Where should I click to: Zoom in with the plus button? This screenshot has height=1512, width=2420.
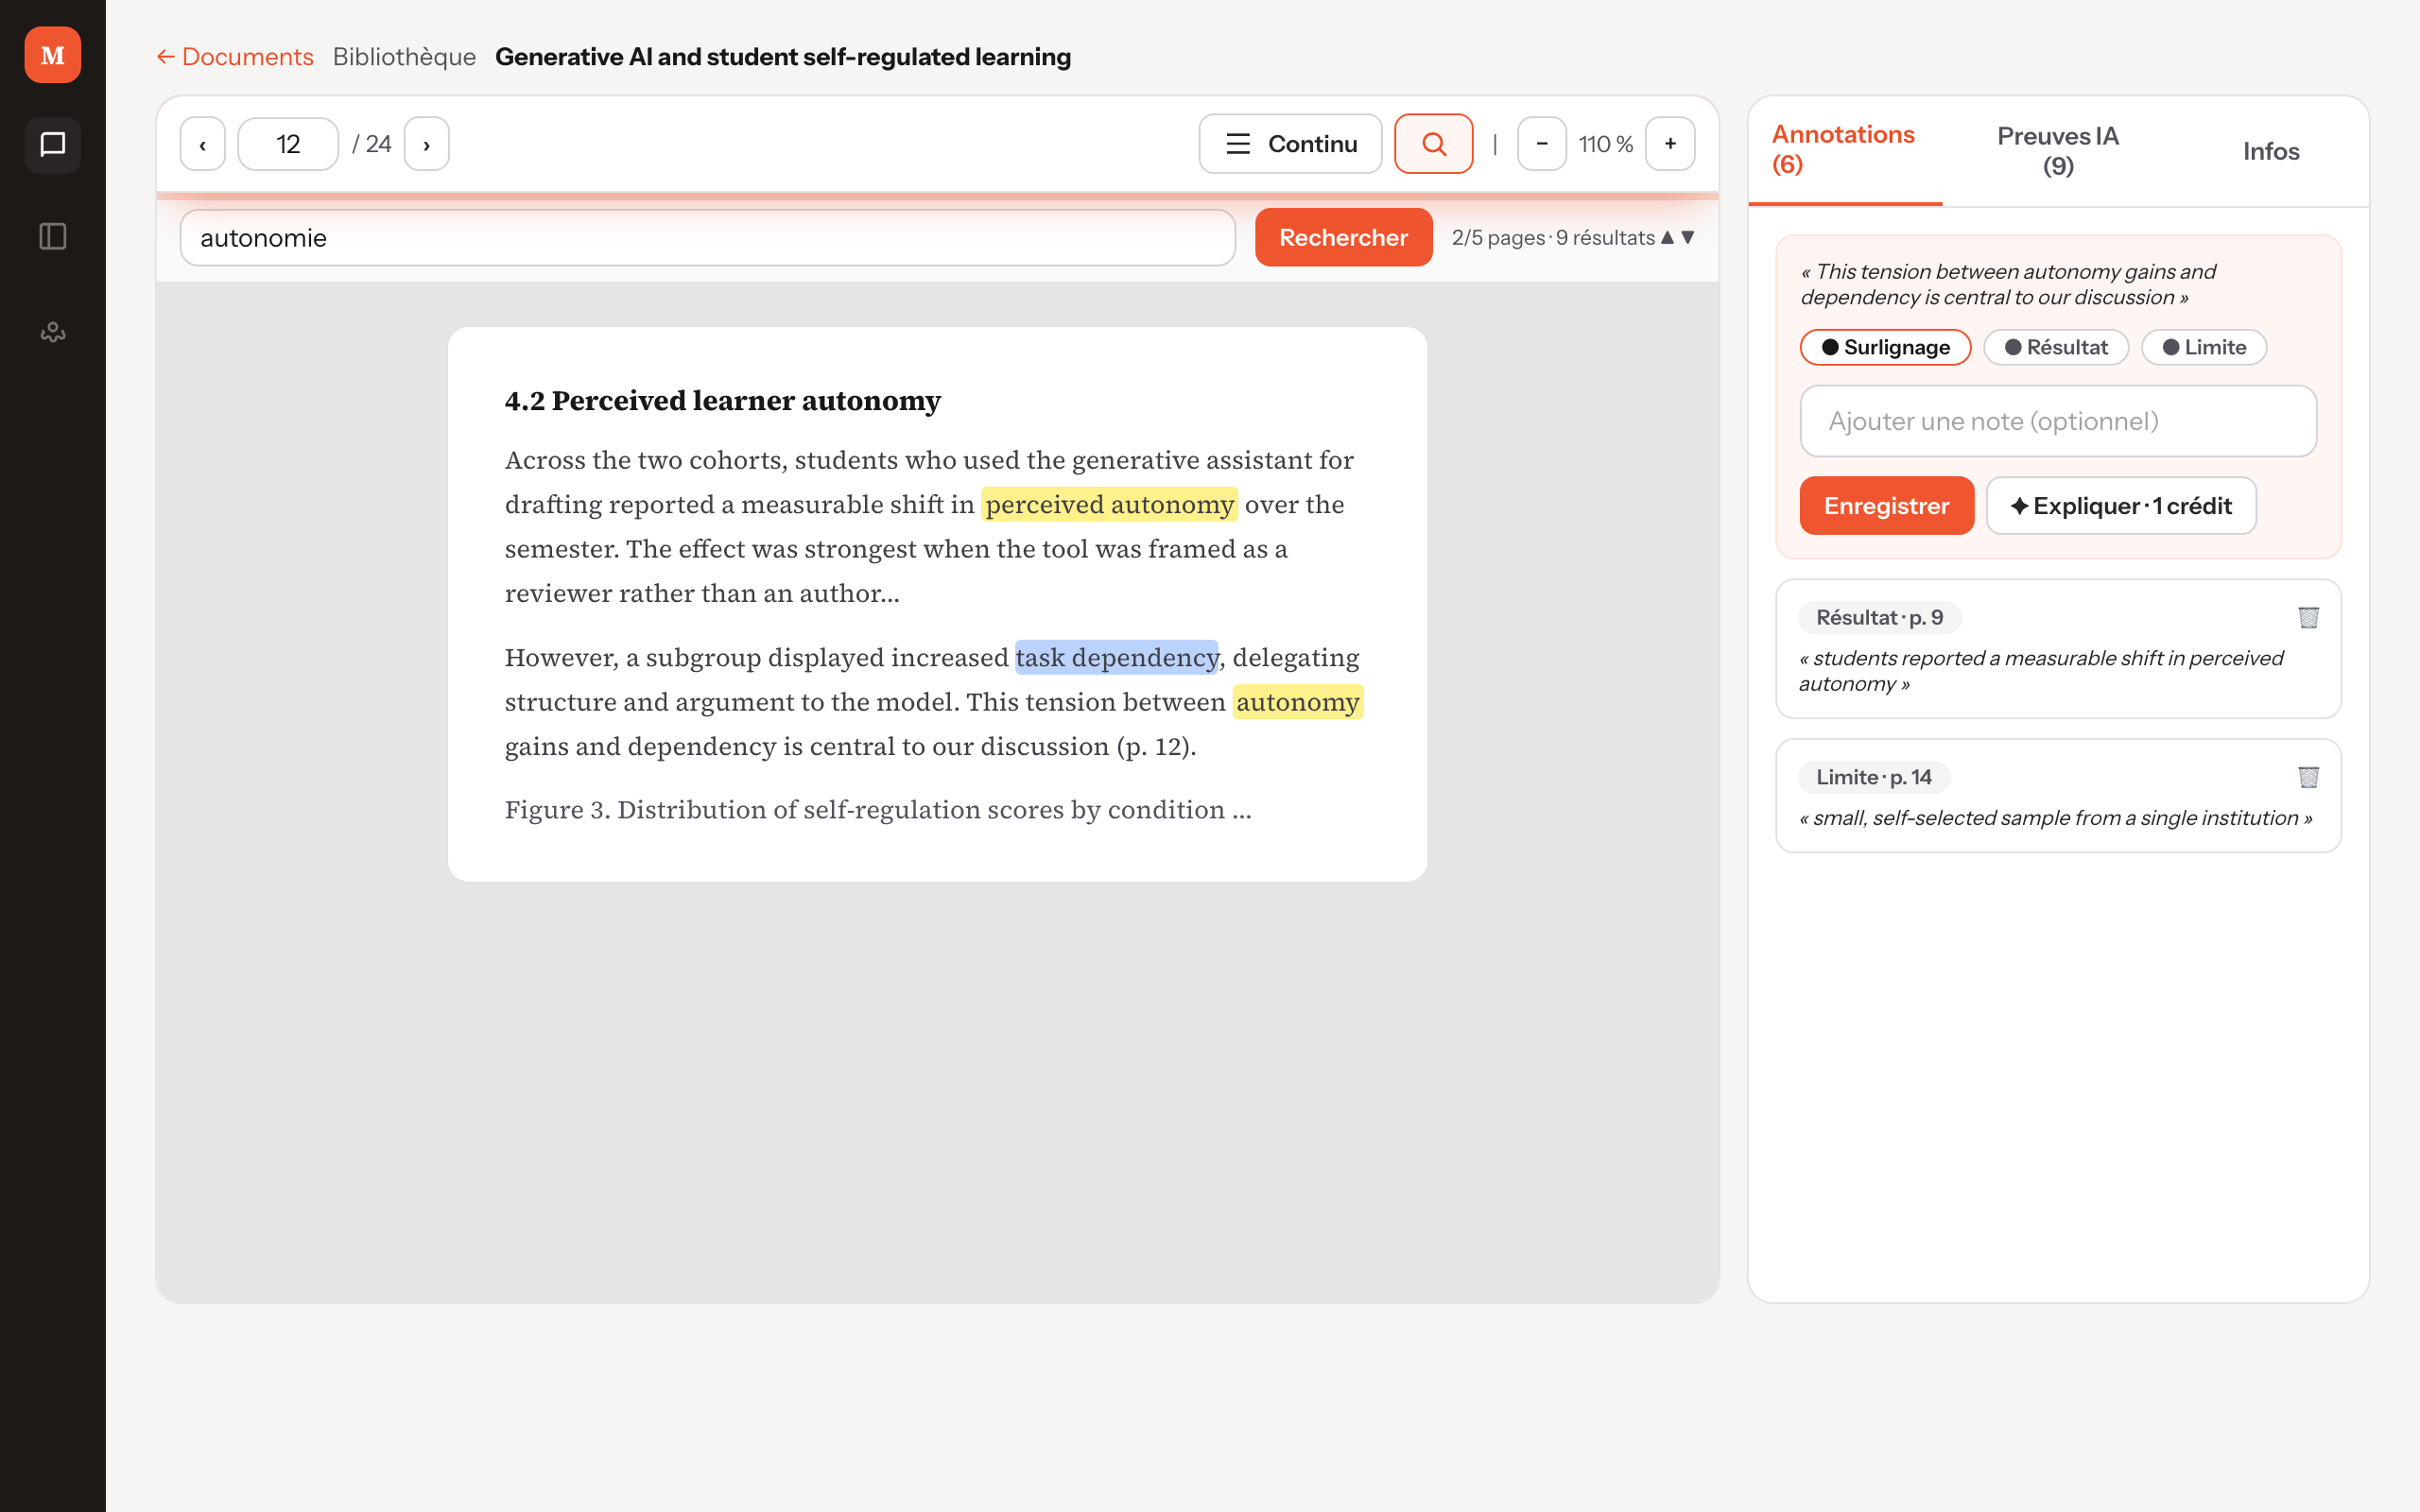(1670, 144)
